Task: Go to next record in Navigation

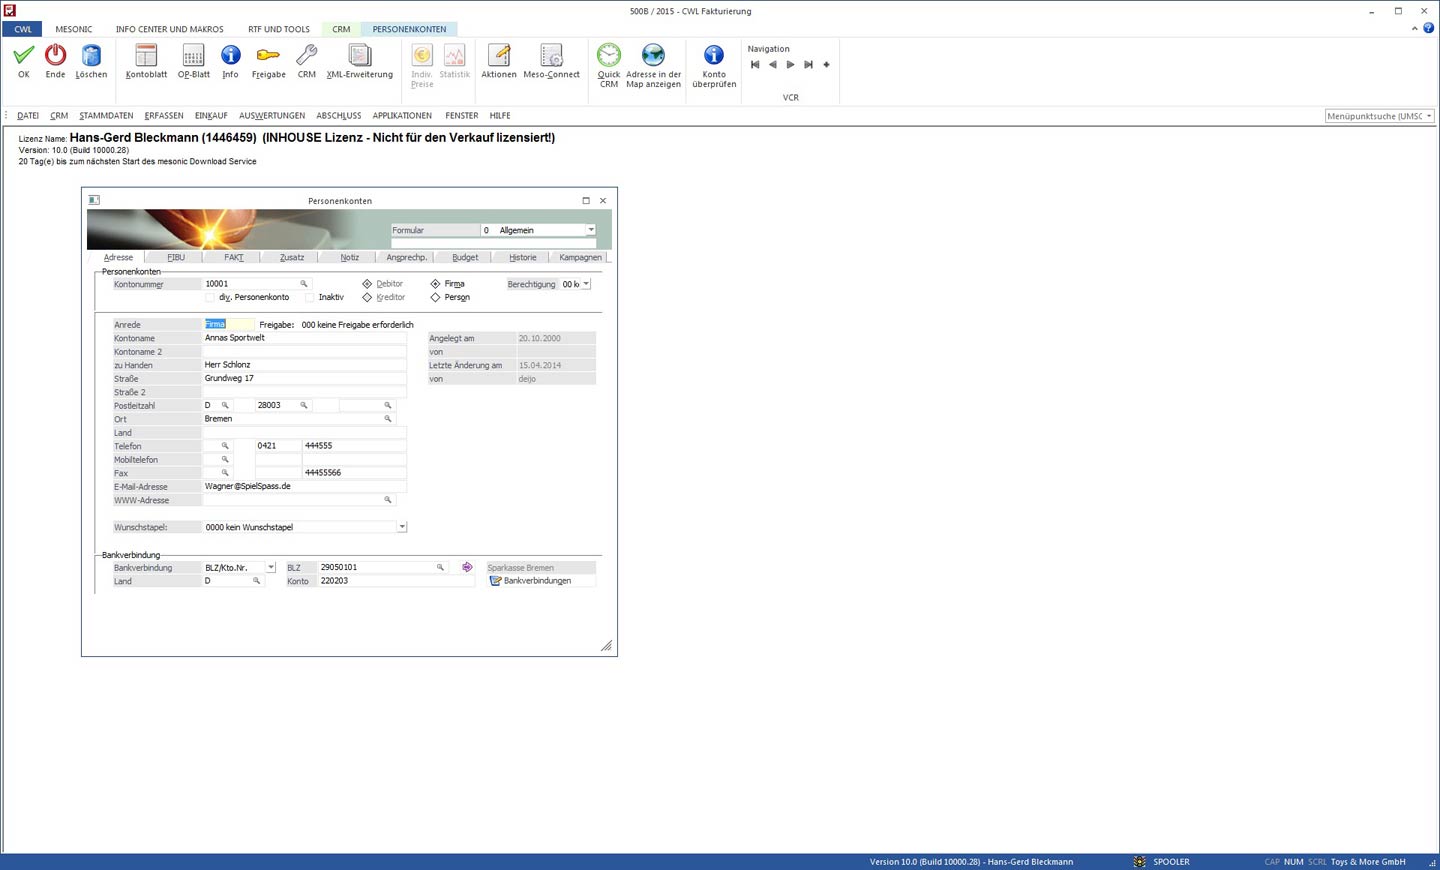Action: point(790,65)
